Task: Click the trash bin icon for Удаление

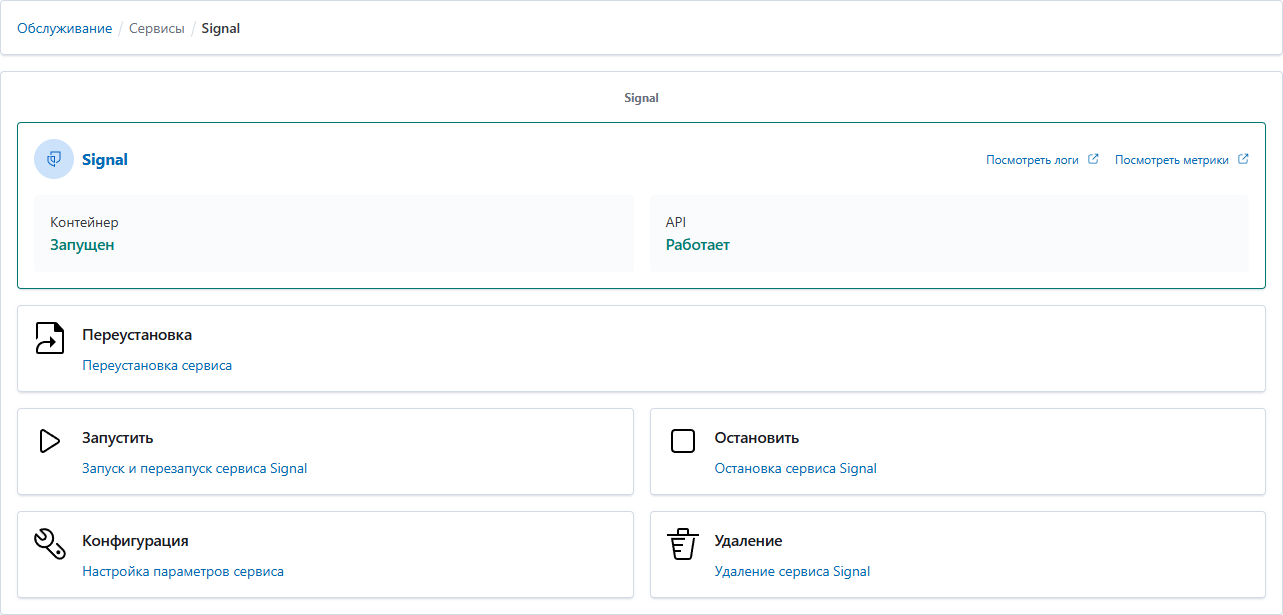Action: pyautogui.click(x=682, y=544)
